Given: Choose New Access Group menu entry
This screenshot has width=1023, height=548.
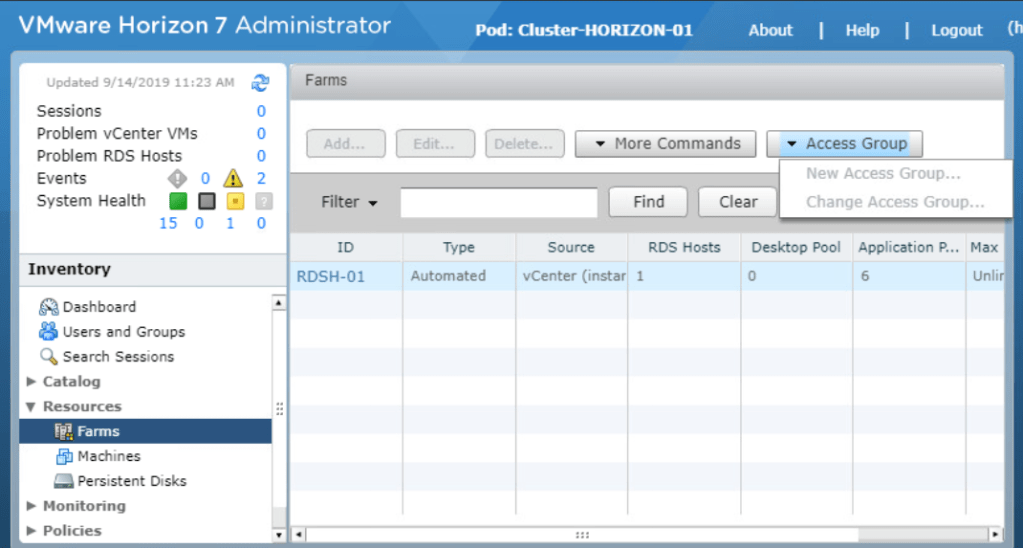Looking at the screenshot, I should click(883, 173).
